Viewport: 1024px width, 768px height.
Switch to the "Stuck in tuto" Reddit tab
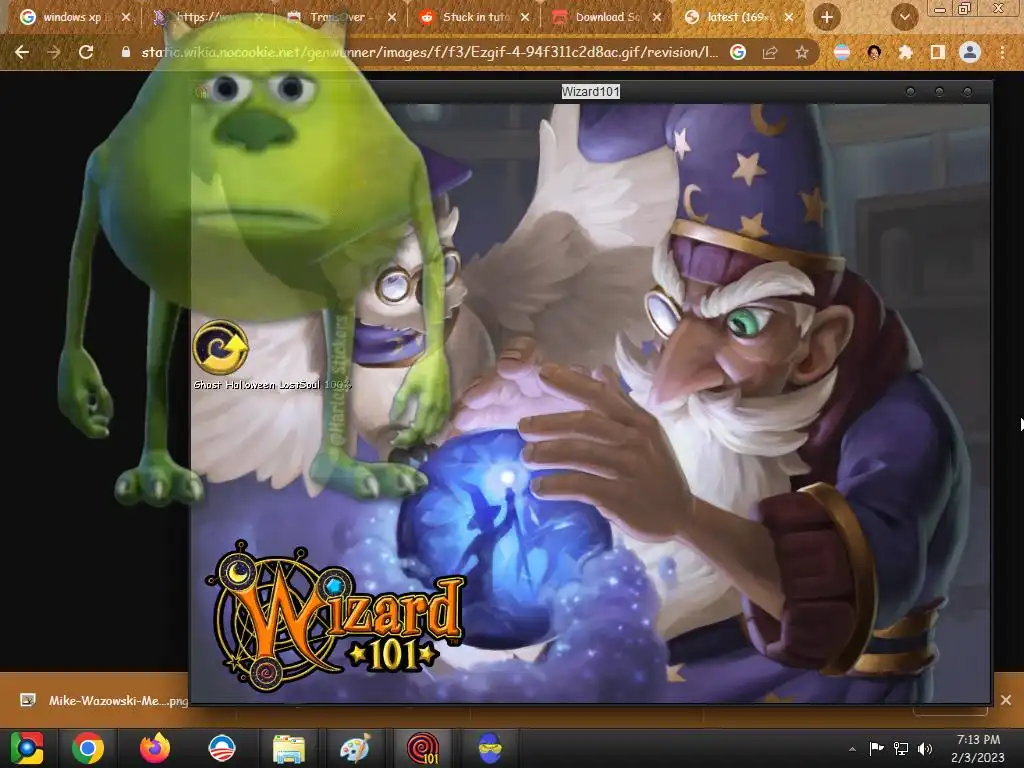click(475, 17)
